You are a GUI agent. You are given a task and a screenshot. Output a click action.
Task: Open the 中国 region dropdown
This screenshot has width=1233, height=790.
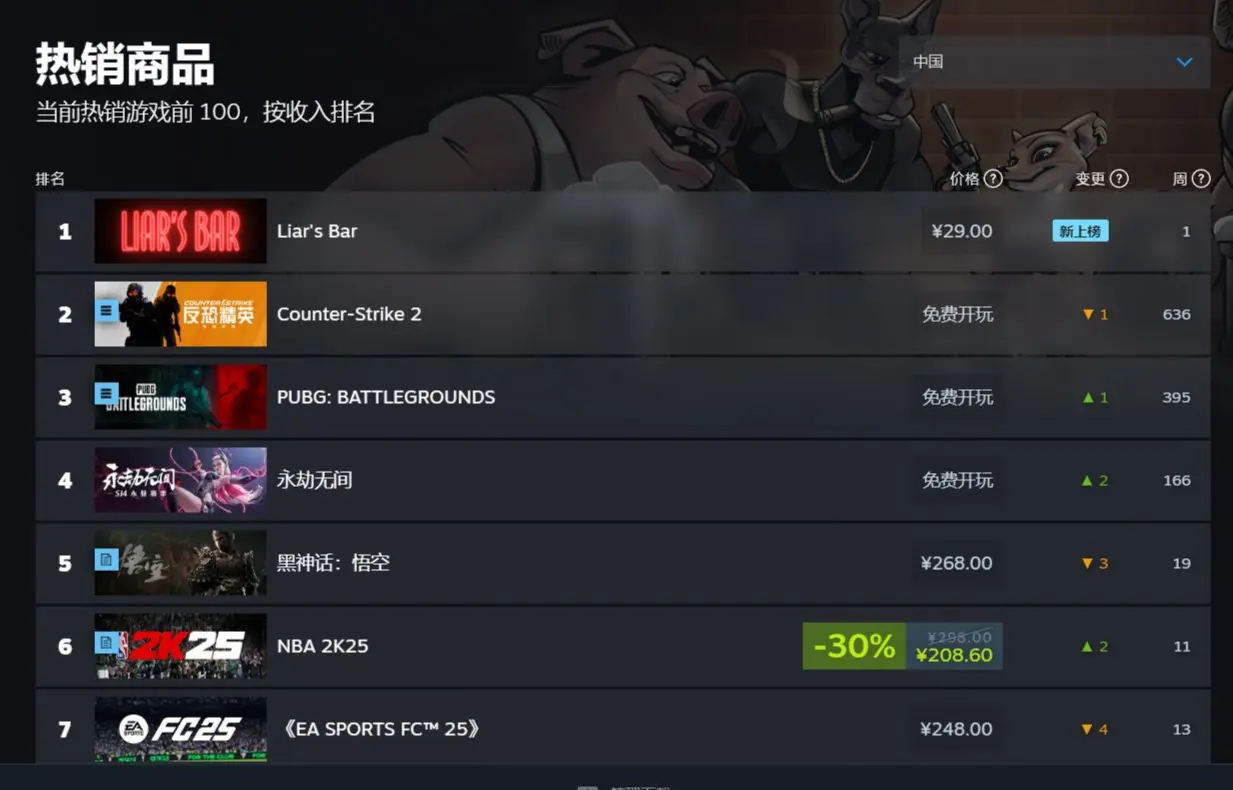pos(1054,62)
